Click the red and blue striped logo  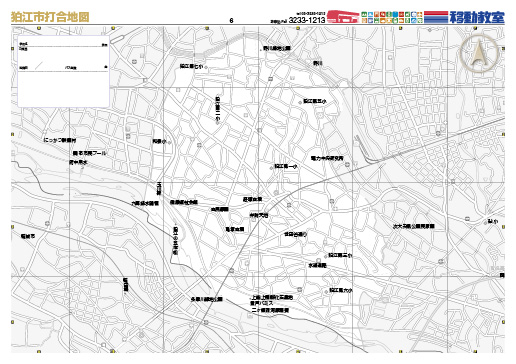(x=436, y=17)
